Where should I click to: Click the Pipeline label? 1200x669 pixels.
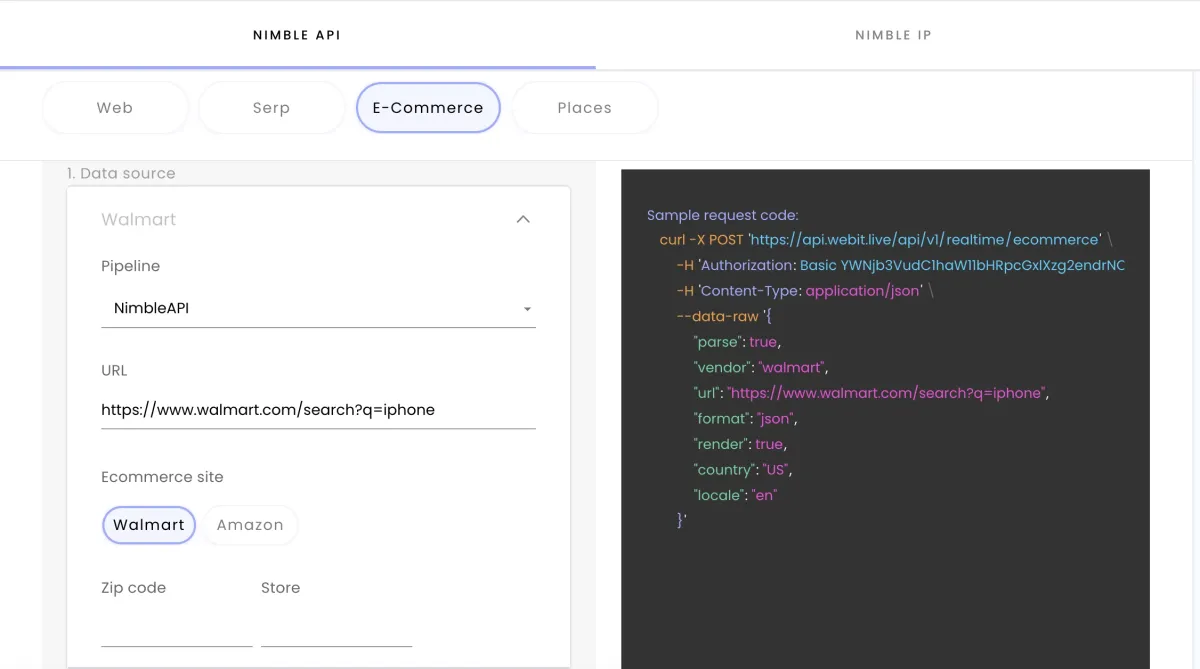coord(131,266)
